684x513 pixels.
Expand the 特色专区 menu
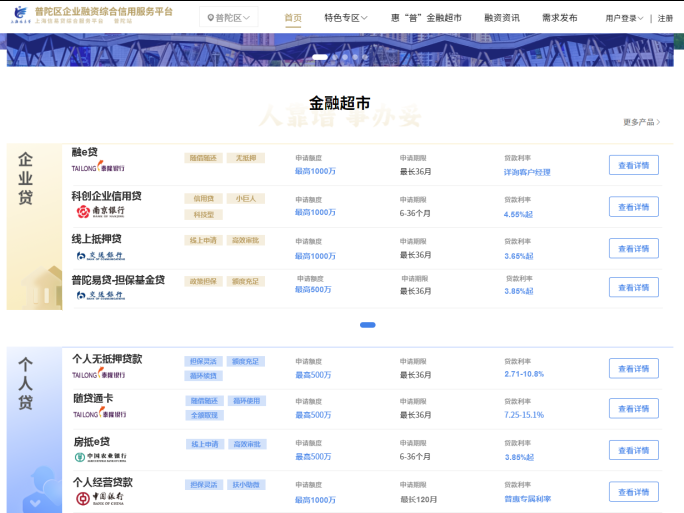point(346,18)
